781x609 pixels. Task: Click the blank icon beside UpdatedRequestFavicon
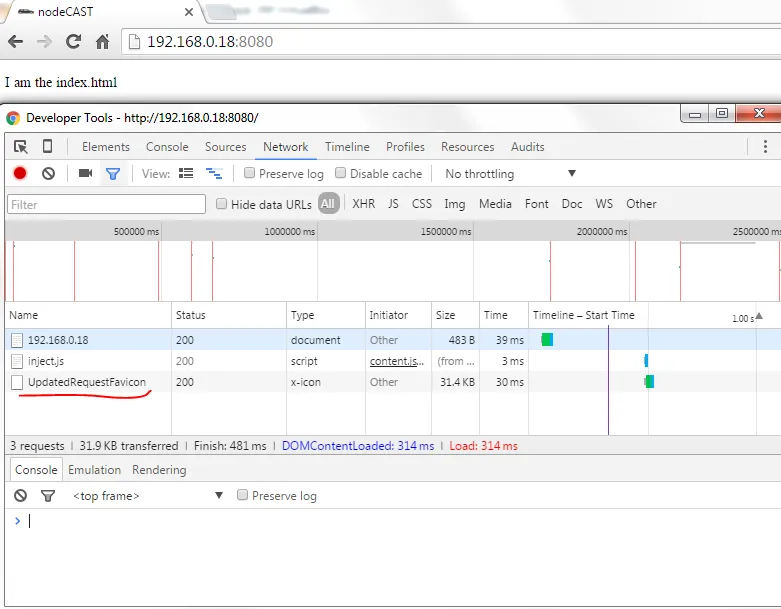pos(17,382)
